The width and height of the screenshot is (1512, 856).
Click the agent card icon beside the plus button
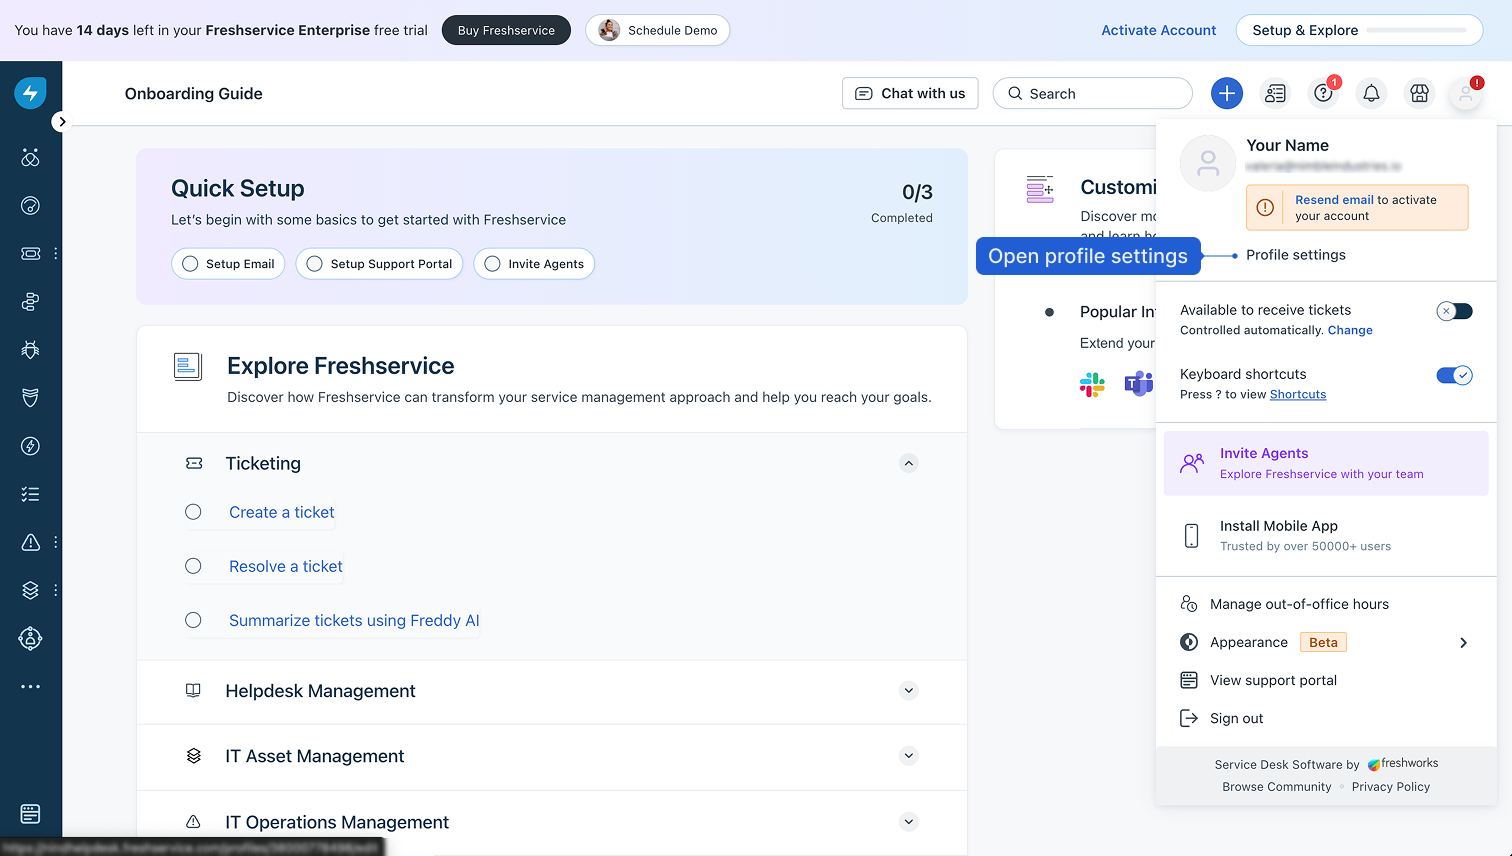1275,93
